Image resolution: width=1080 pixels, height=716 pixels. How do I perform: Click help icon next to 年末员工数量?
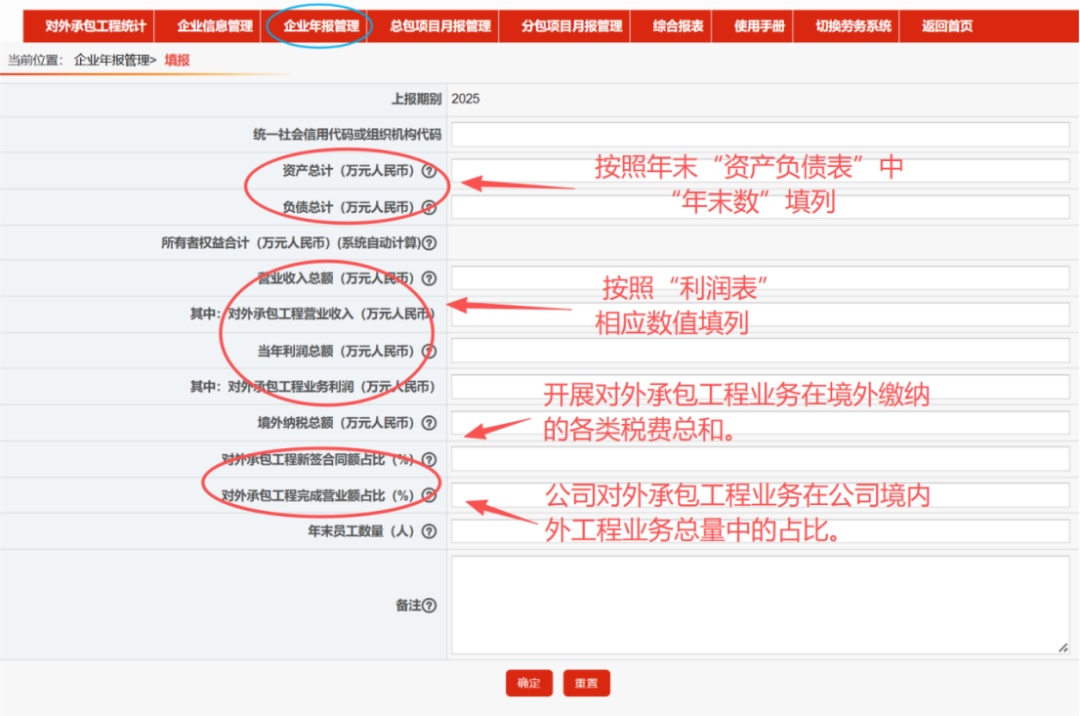429,532
